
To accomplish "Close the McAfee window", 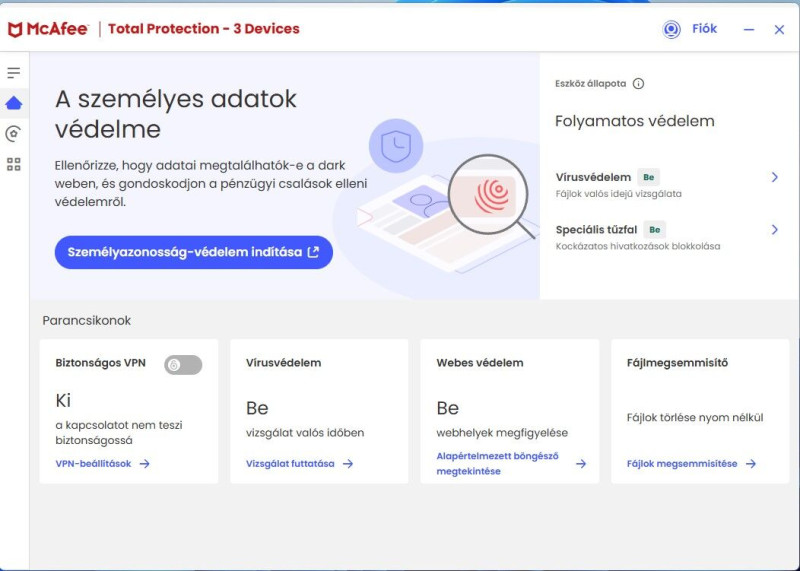I will point(779,30).
